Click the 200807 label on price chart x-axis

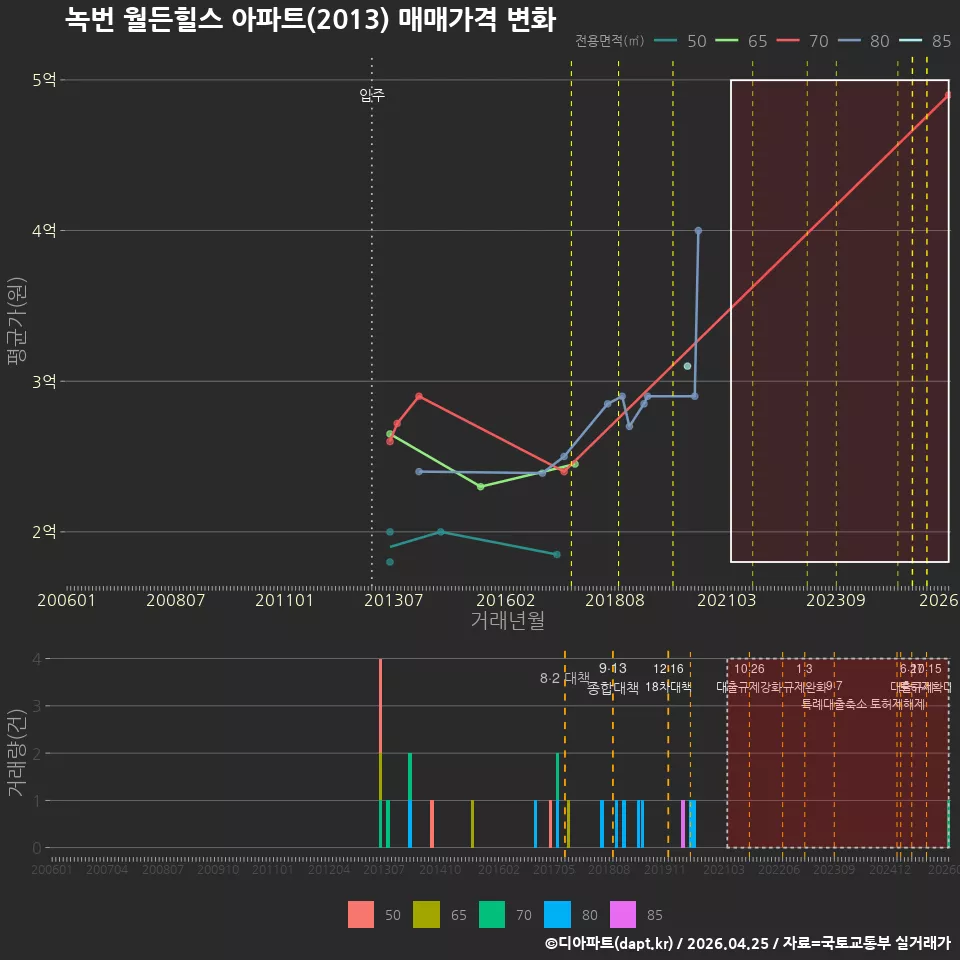click(x=175, y=600)
